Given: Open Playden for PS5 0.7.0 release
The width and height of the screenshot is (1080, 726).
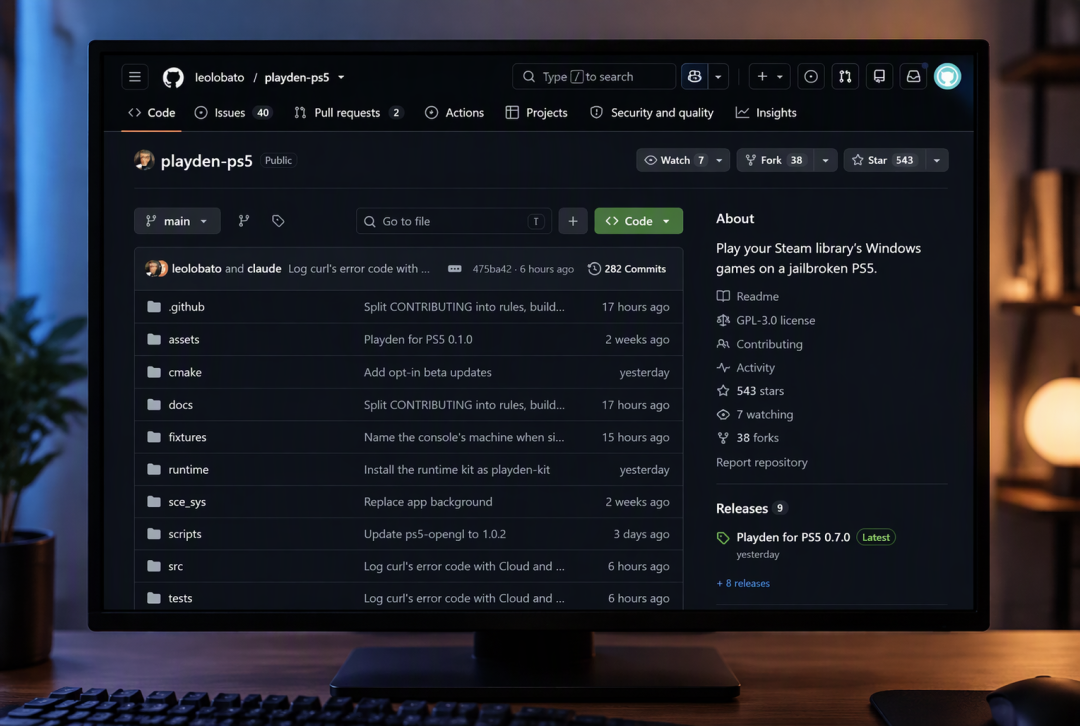Looking at the screenshot, I should click(793, 537).
